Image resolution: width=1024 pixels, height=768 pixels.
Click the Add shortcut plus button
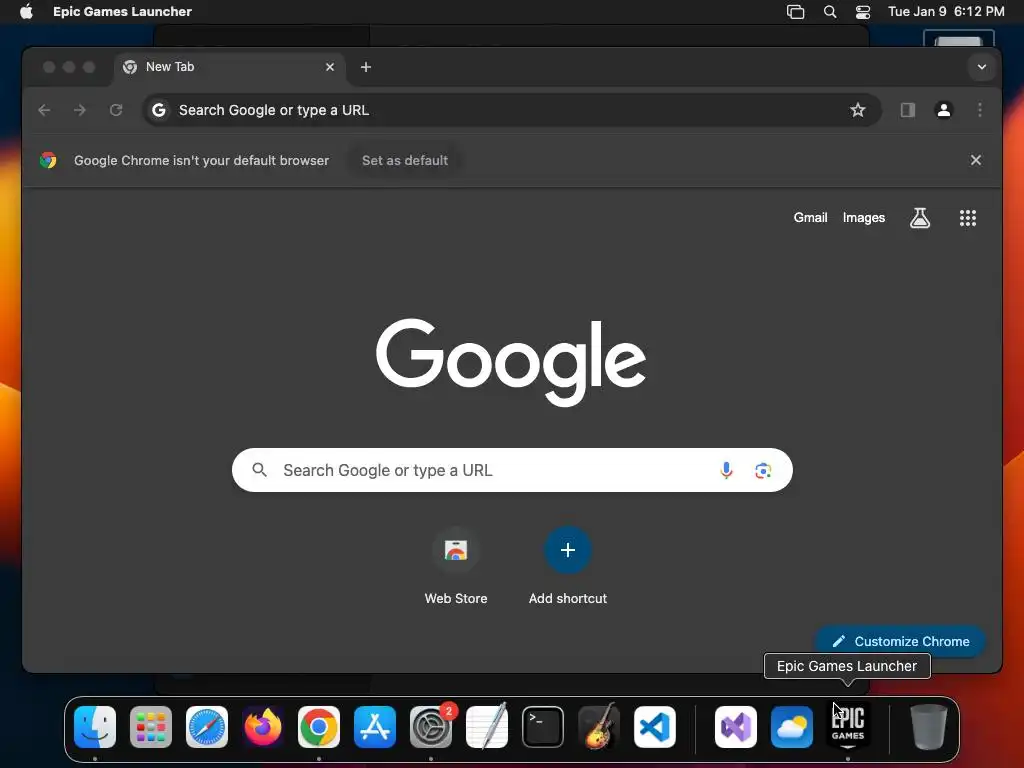click(x=568, y=551)
